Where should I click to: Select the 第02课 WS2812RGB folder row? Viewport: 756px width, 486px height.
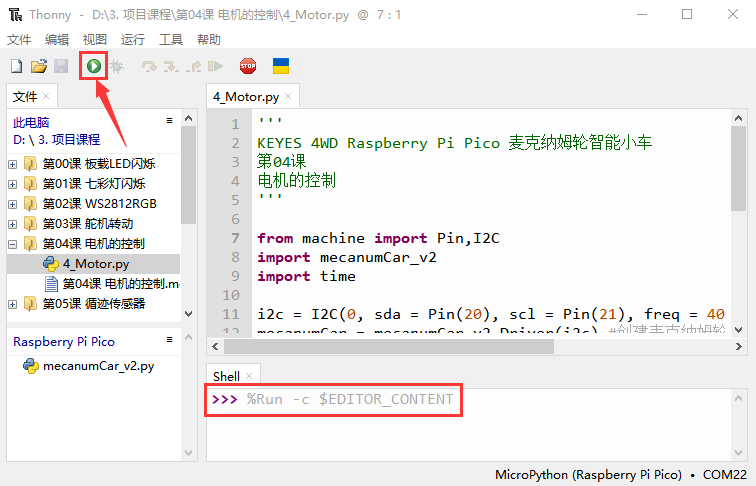click(94, 204)
